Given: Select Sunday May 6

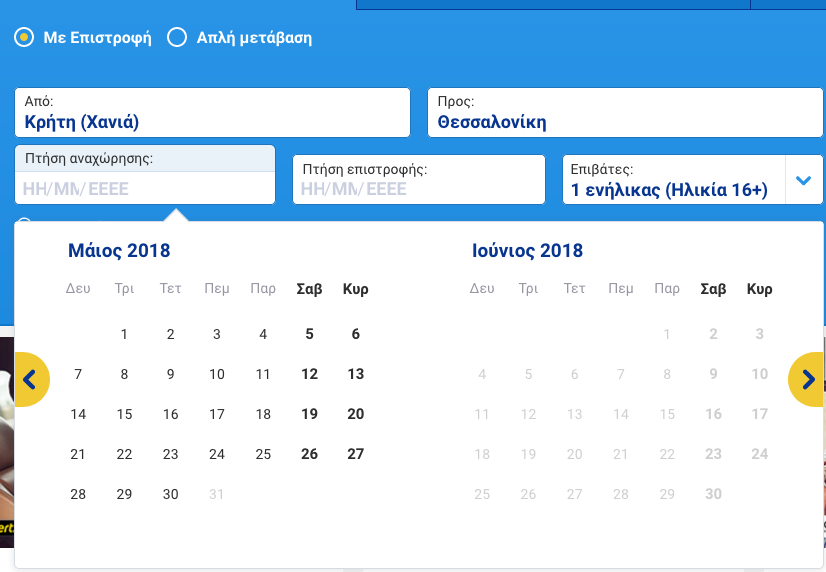Looking at the screenshot, I should coord(356,334).
